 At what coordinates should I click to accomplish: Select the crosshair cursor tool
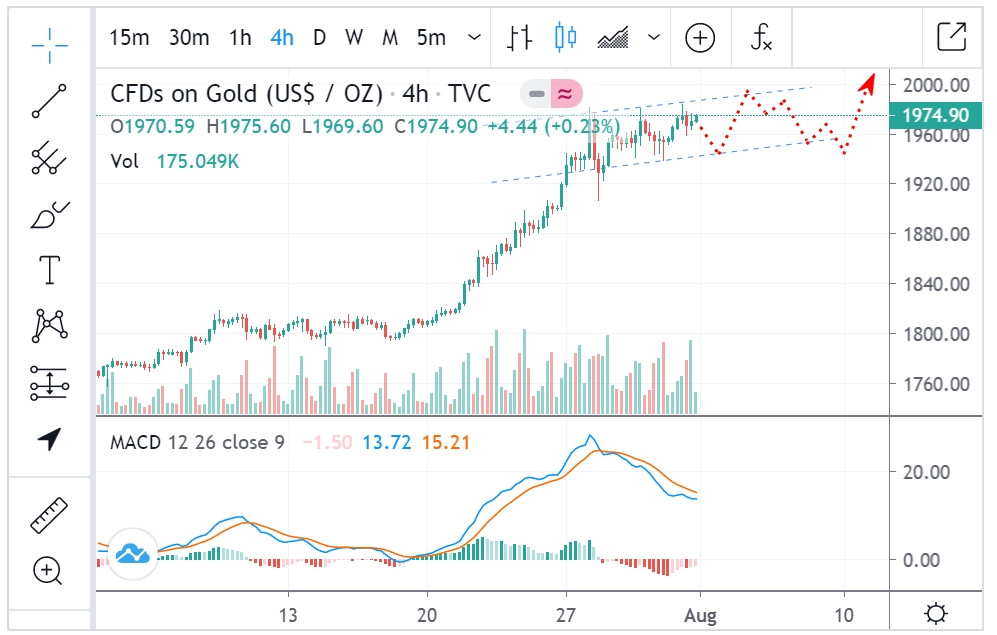click(49, 41)
